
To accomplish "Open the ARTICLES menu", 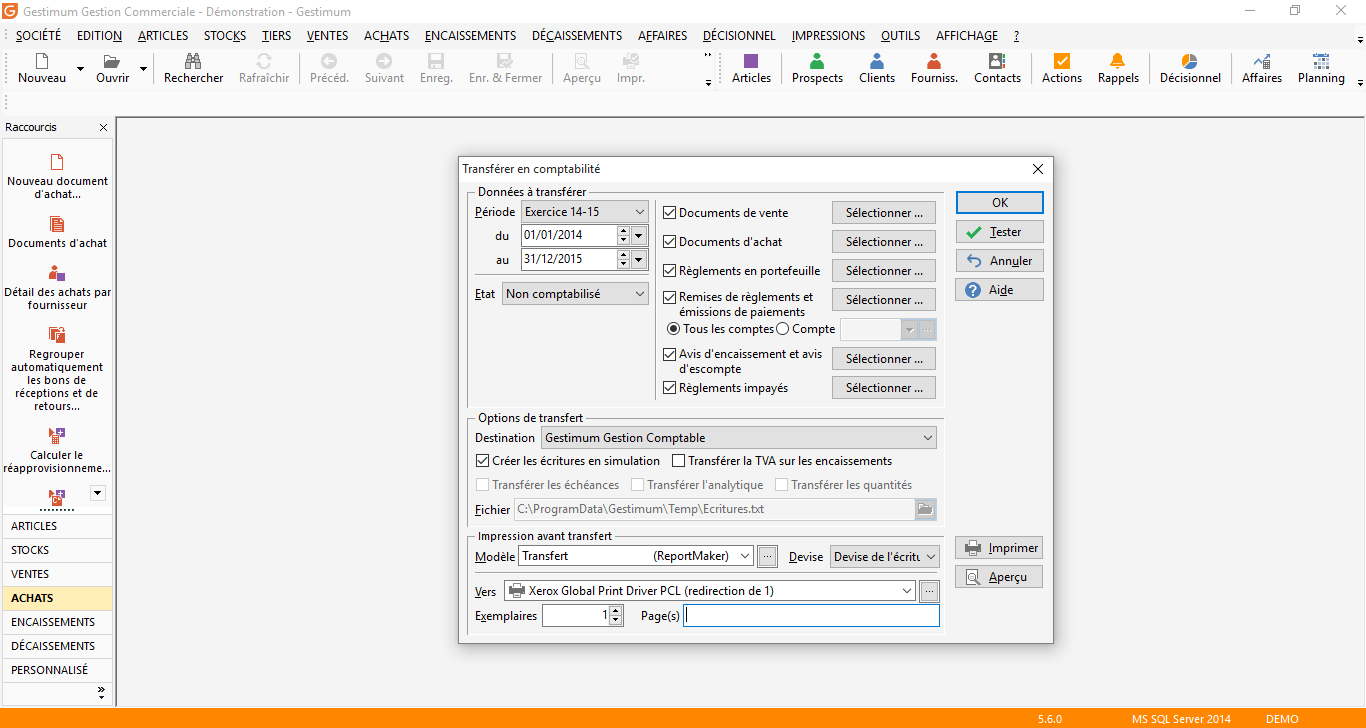I will (x=163, y=35).
